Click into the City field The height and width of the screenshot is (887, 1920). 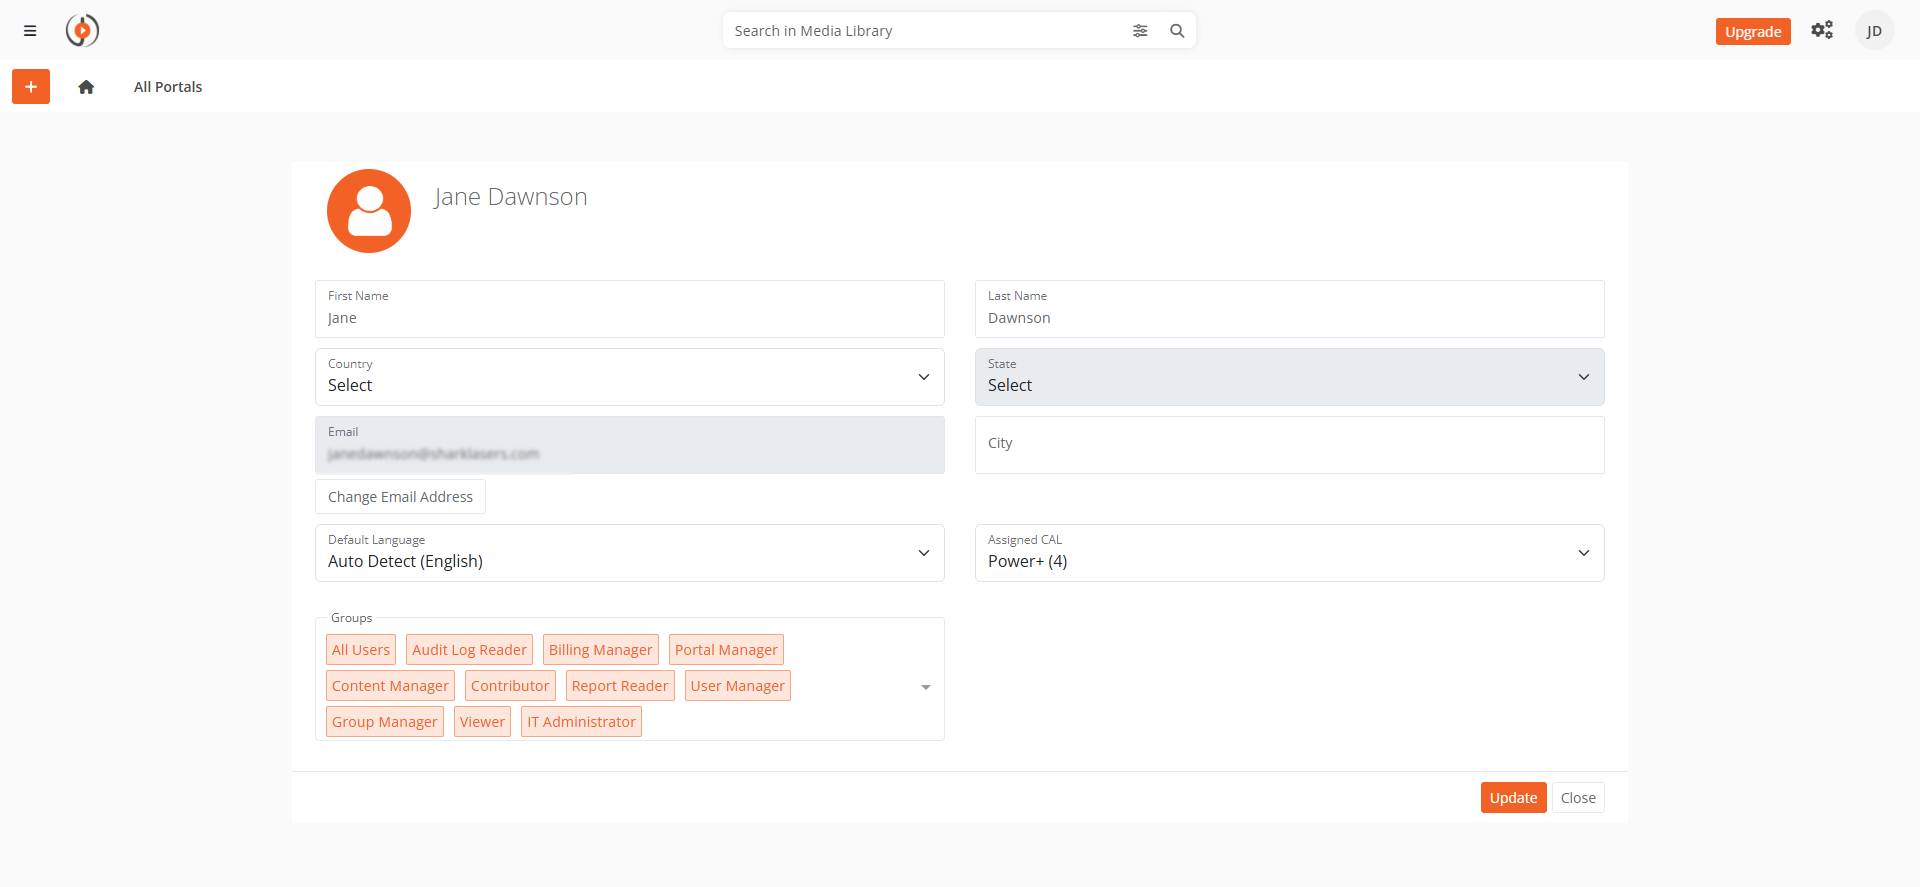[1289, 445]
